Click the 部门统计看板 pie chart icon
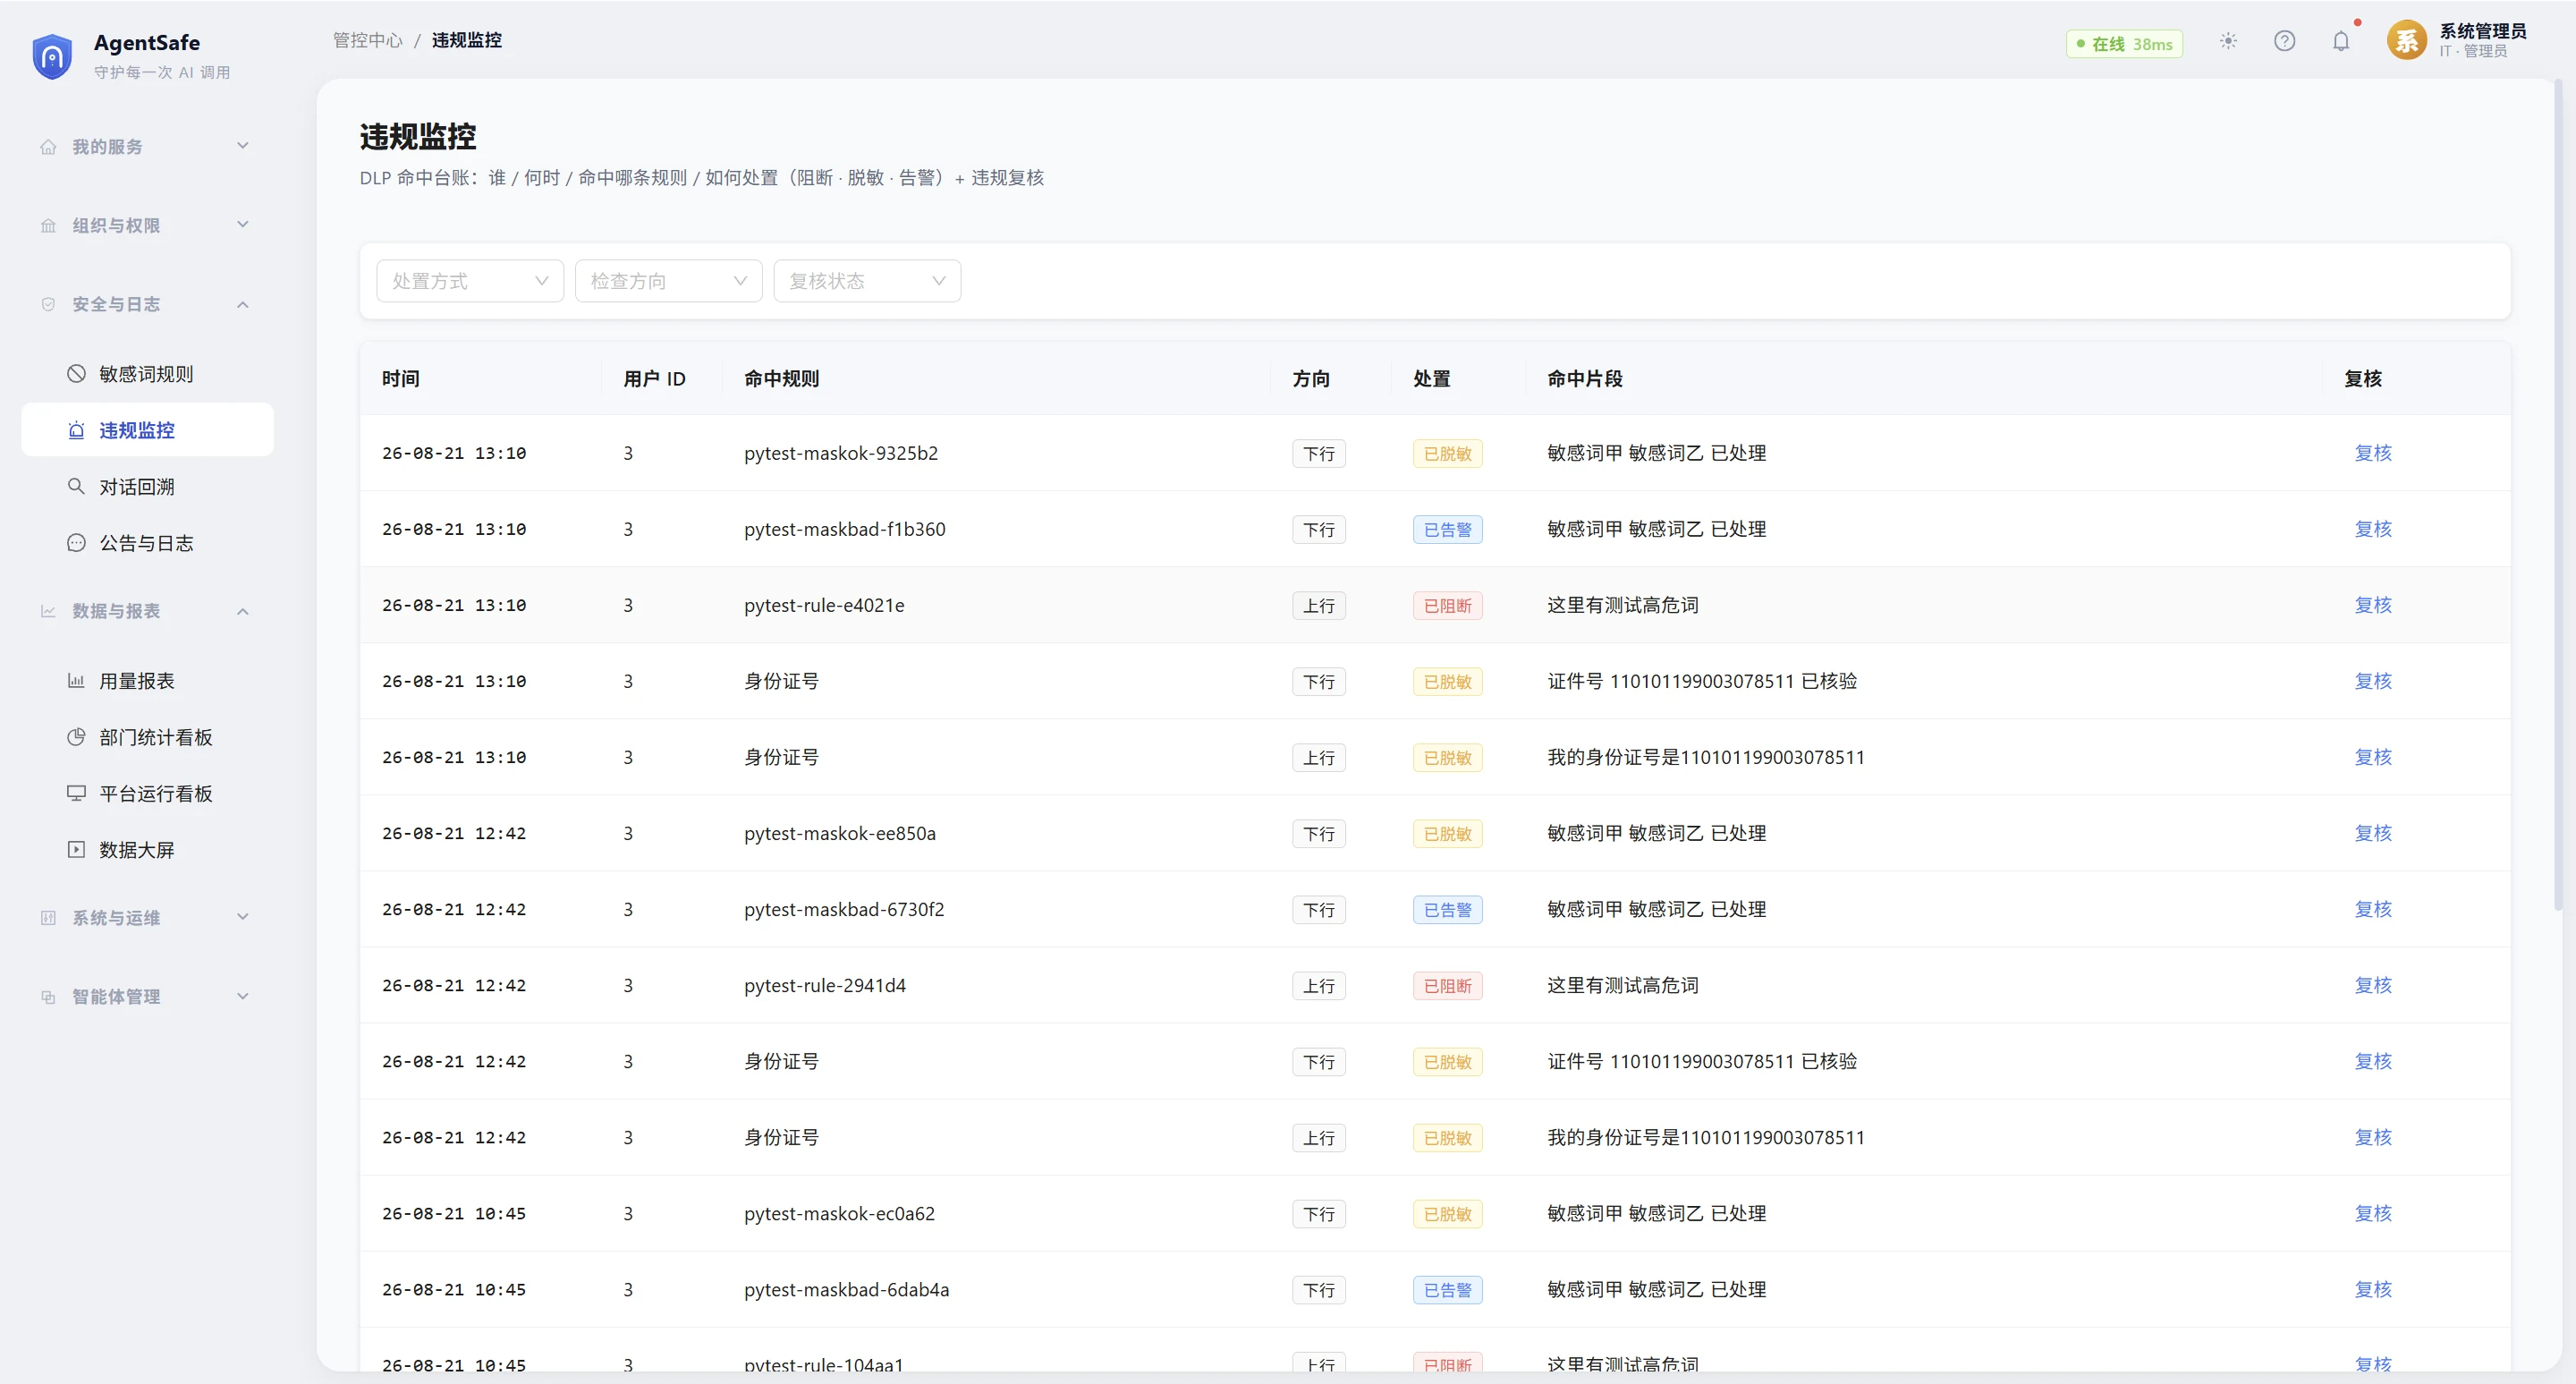2576x1384 pixels. pos(76,737)
